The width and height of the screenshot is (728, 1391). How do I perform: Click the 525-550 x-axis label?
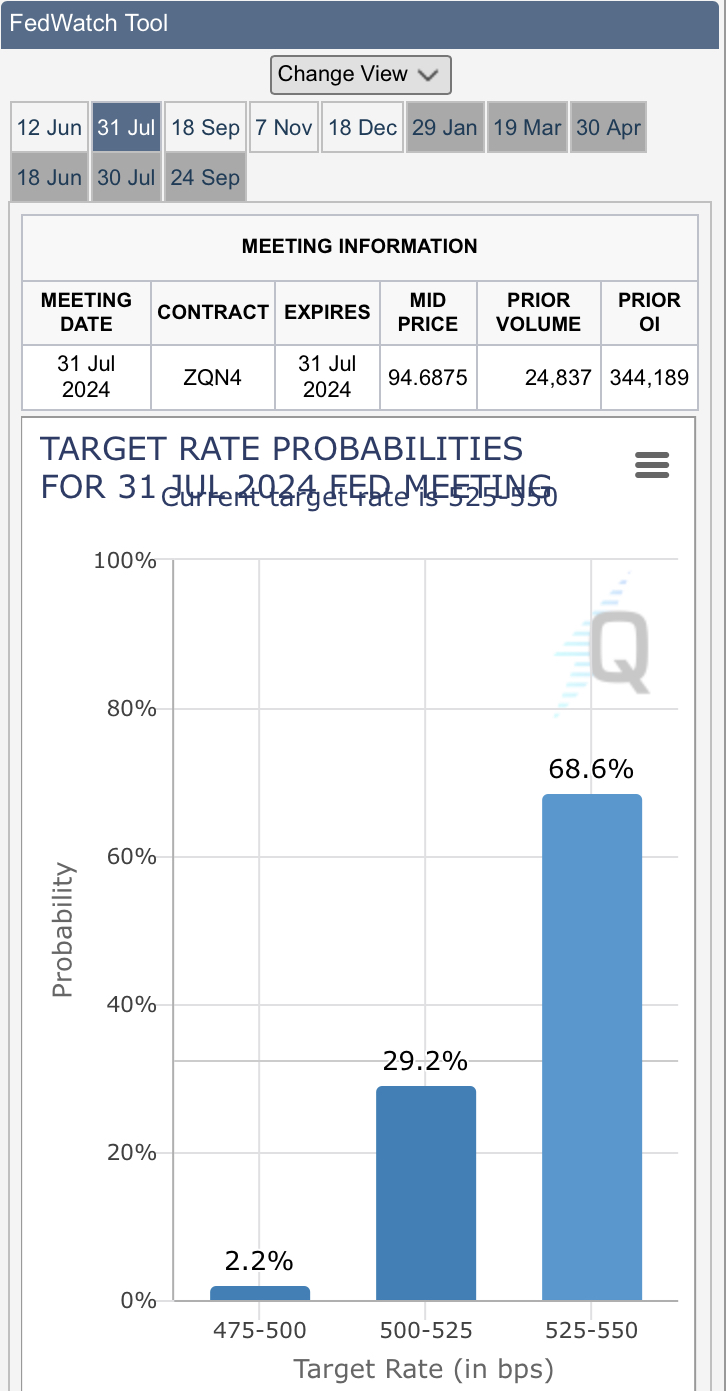[591, 1331]
